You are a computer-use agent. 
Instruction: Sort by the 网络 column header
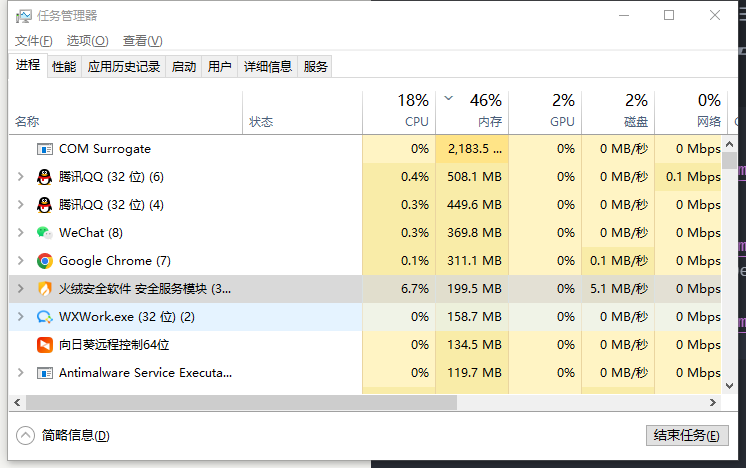691,113
